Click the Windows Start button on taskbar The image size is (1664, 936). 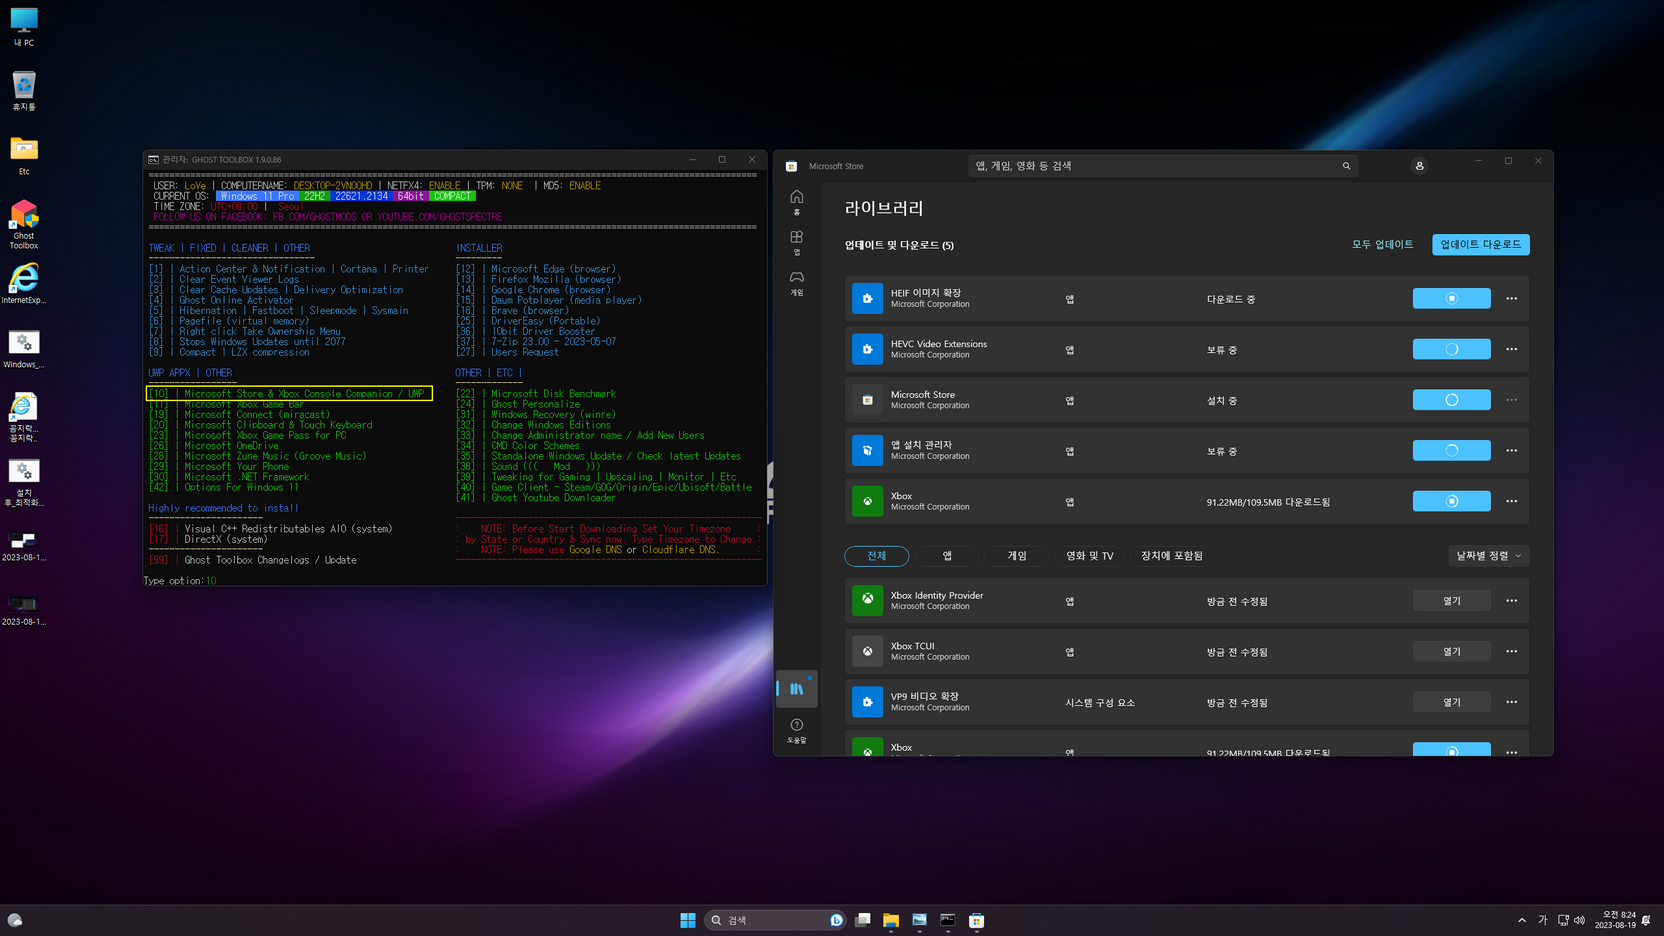coord(688,920)
